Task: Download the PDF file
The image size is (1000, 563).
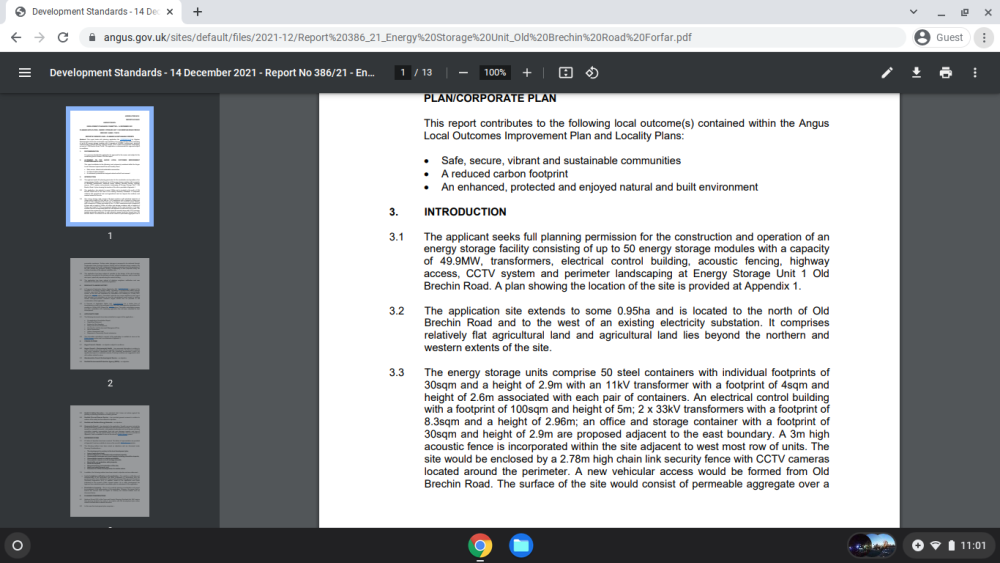Action: 916,73
